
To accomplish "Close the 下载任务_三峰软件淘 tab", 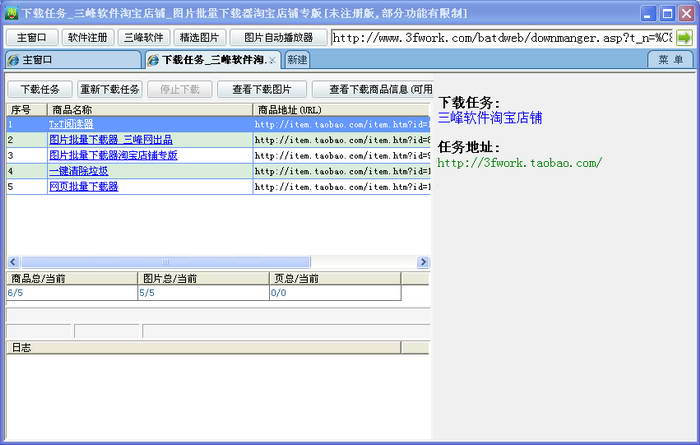I will coord(273,60).
